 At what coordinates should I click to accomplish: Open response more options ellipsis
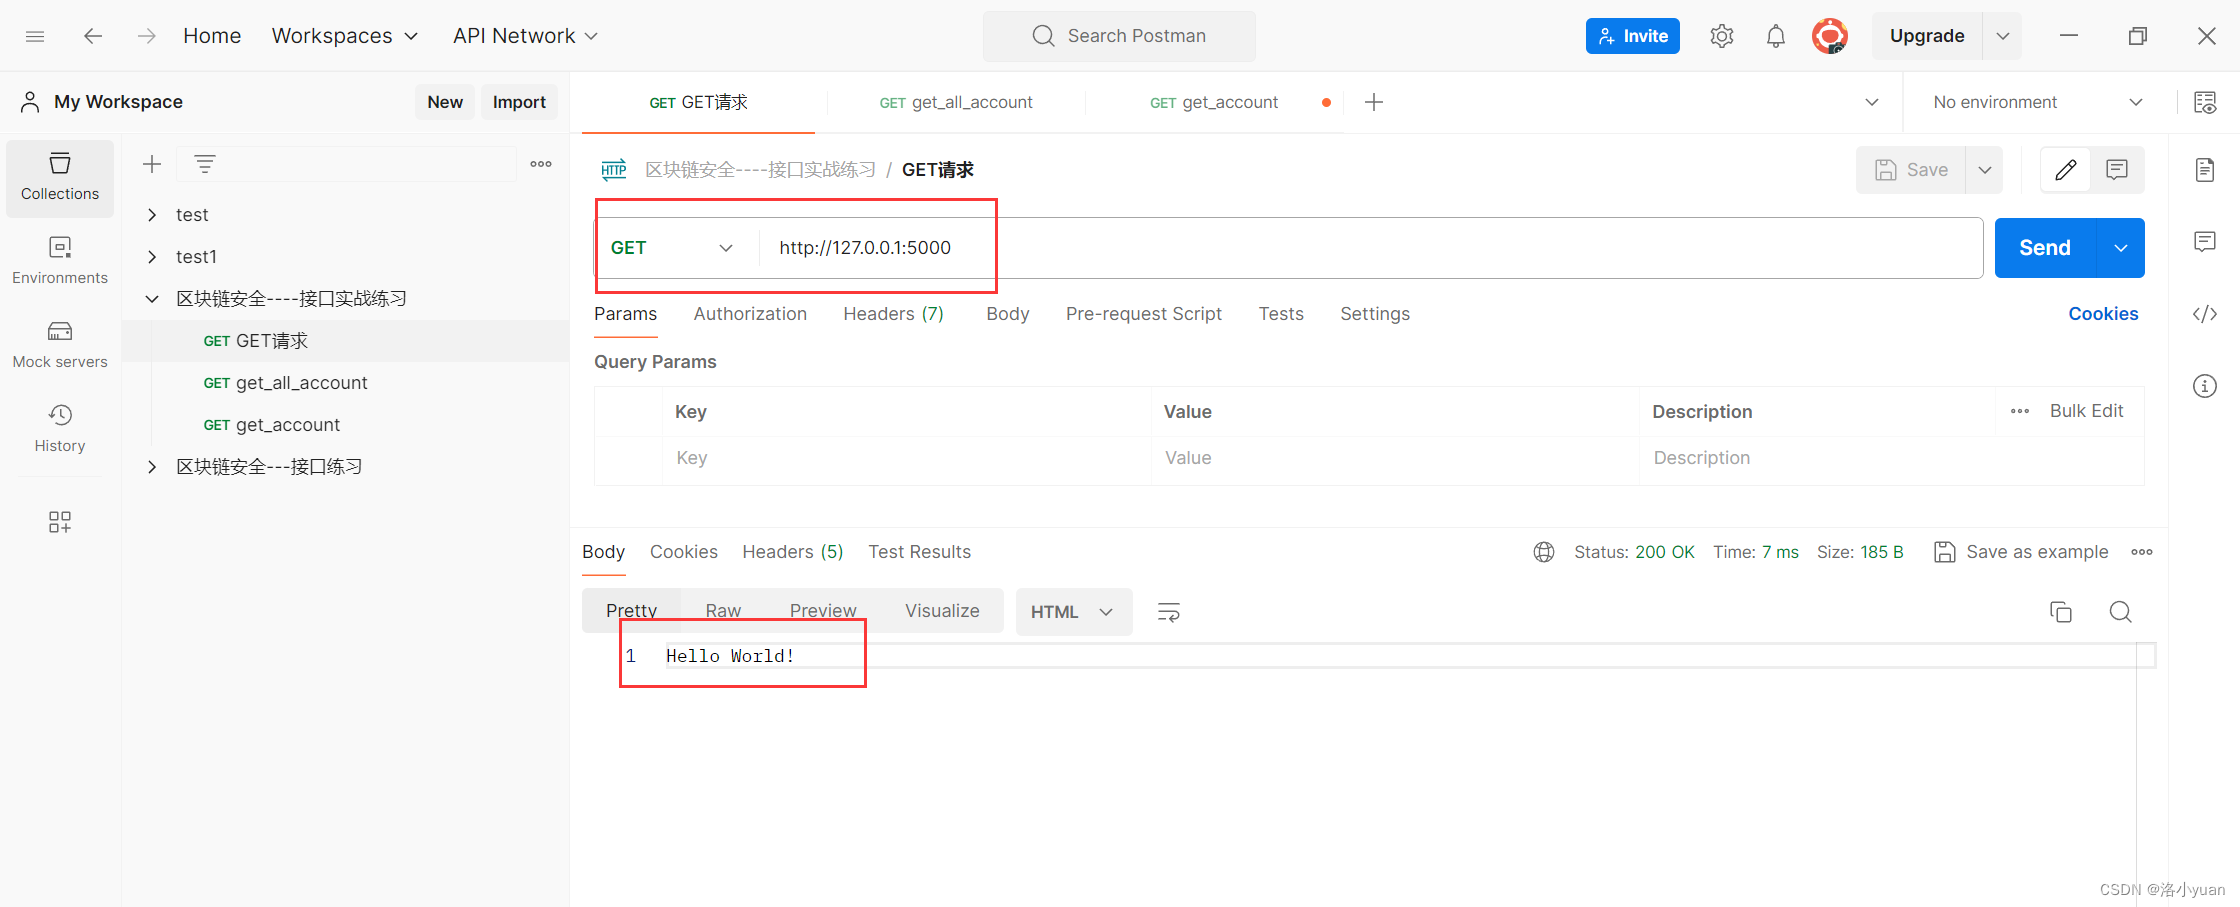coord(2142,552)
